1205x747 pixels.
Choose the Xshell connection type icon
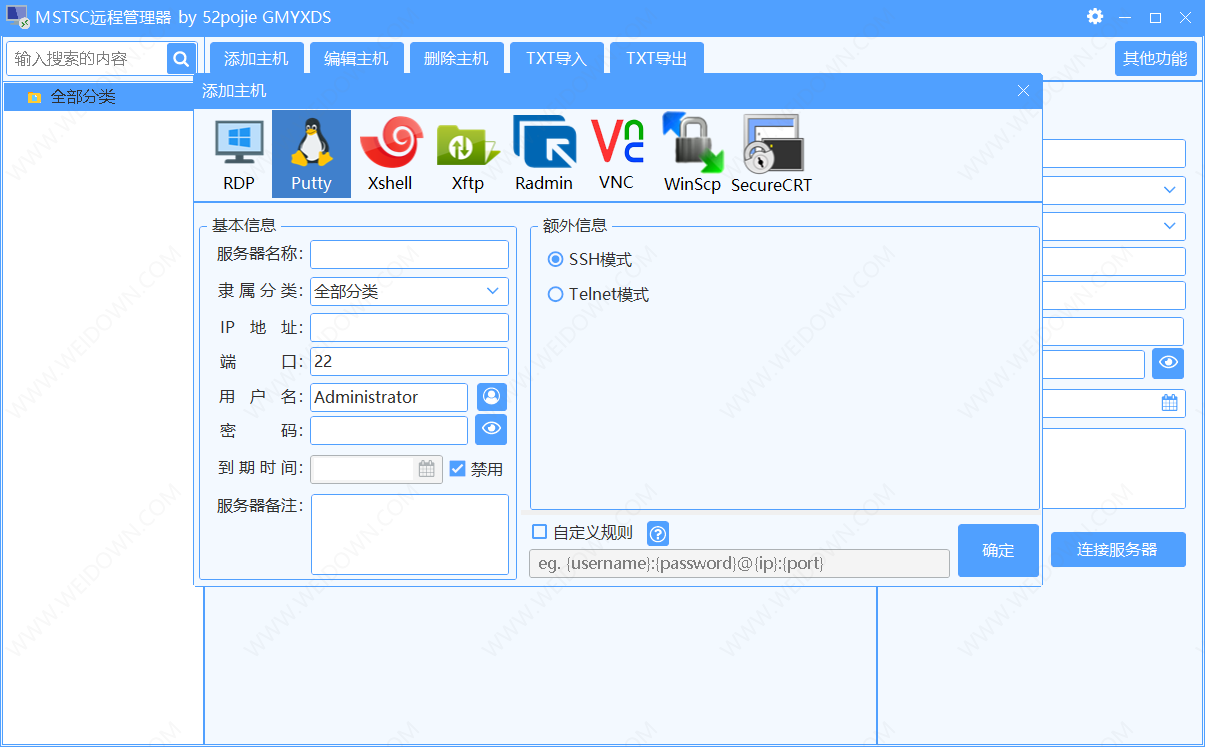pyautogui.click(x=390, y=154)
